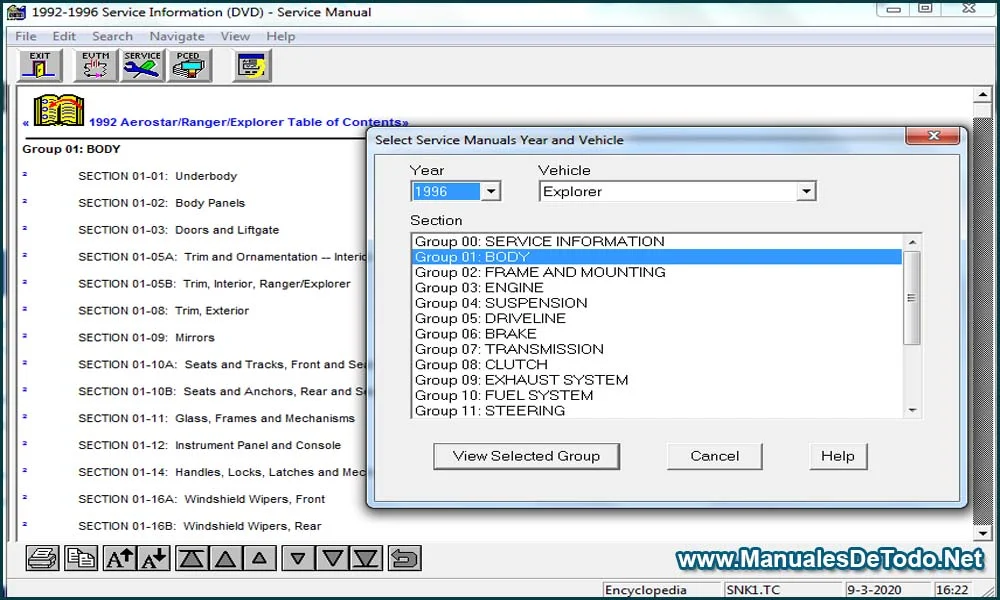Click the fifth toolbar notes icon

(x=252, y=66)
